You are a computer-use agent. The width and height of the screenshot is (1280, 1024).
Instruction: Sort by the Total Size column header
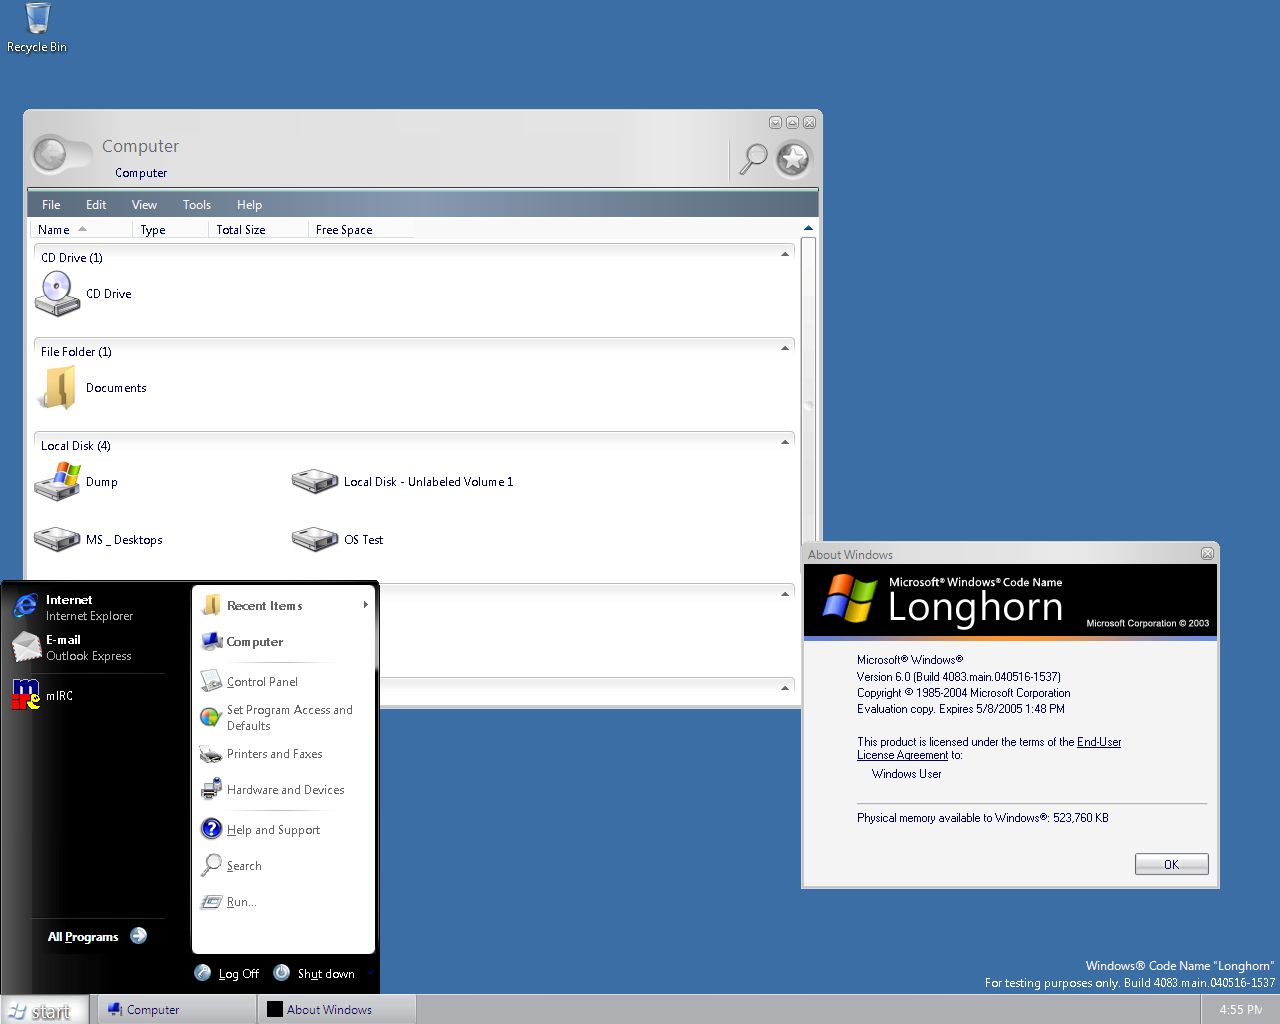258,230
